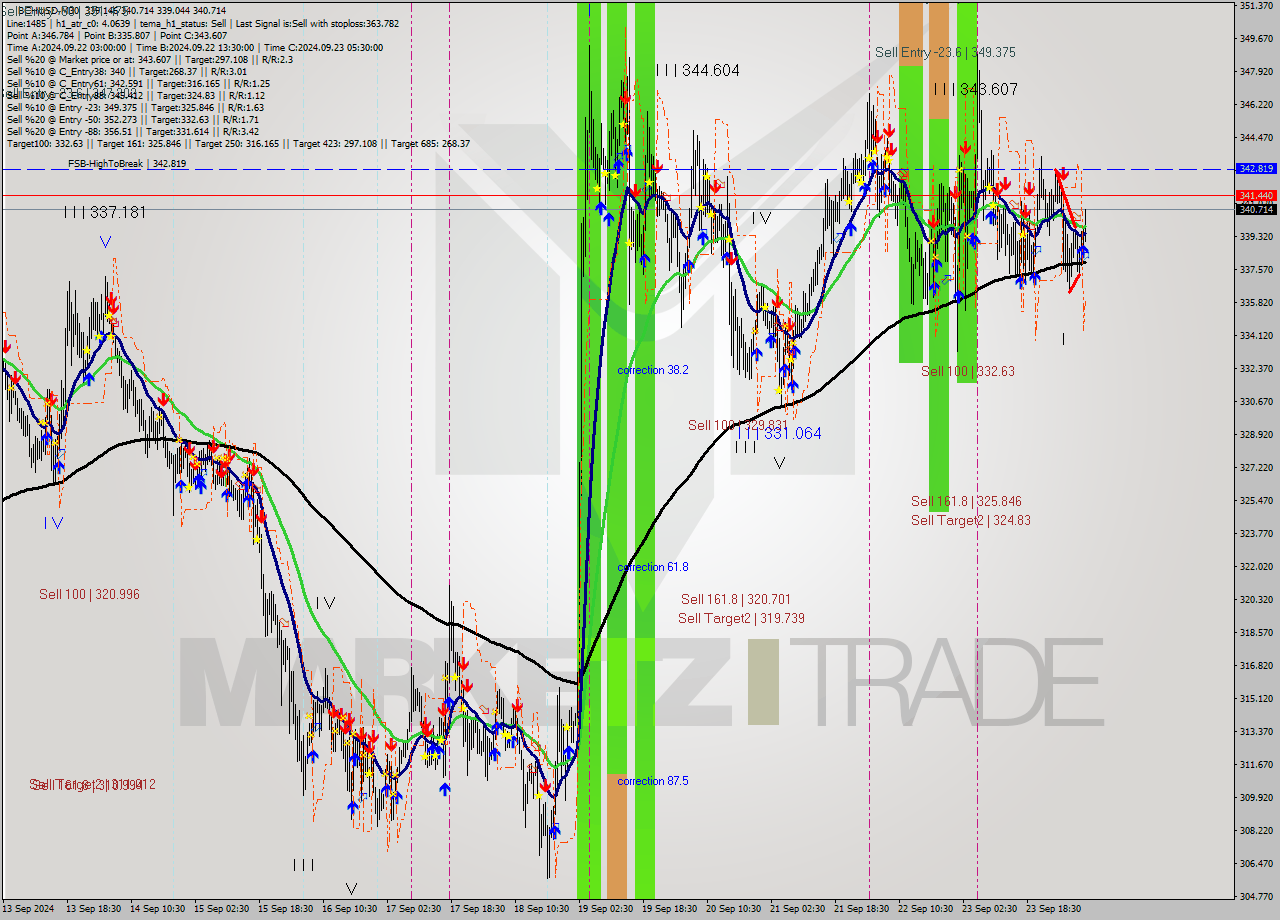
Task: Click the 328.920 price axis value
Action: 1256,435
